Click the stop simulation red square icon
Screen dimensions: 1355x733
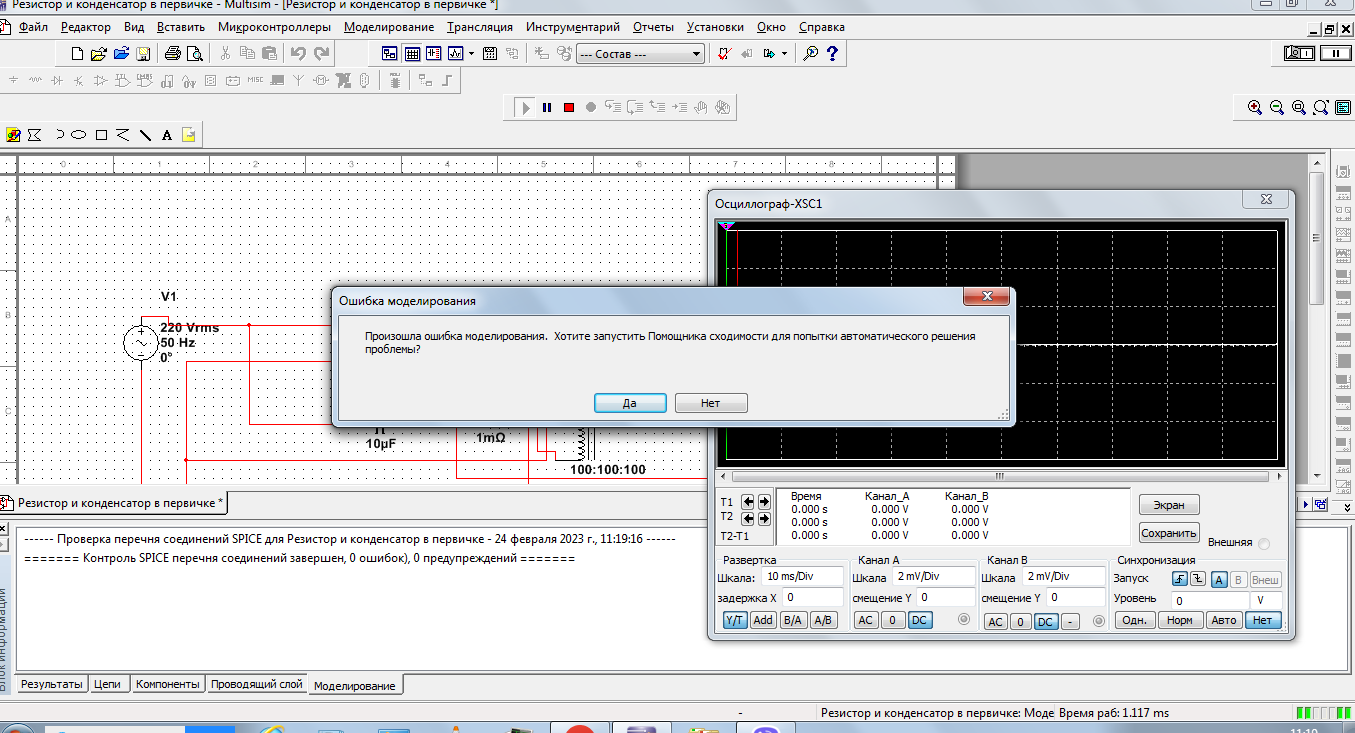(569, 107)
